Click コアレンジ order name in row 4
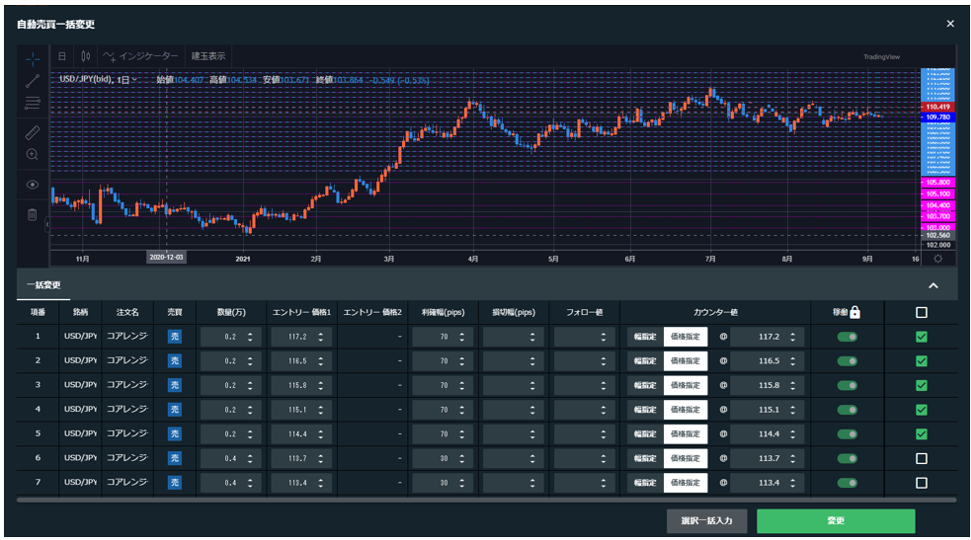 [127, 410]
